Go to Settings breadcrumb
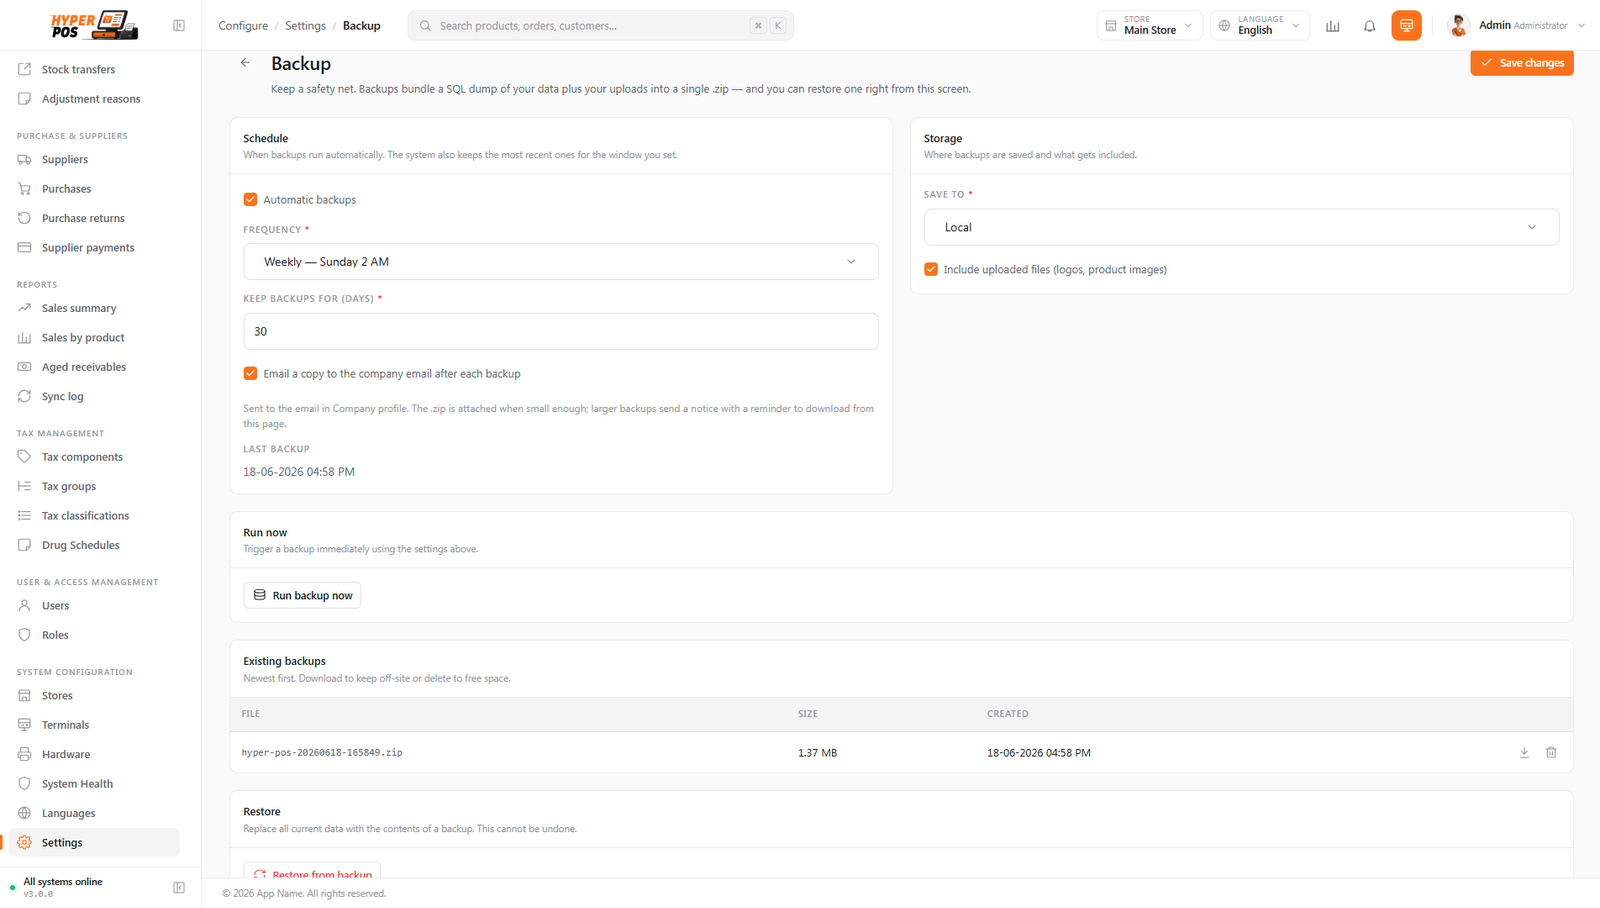Screen dimensions: 1600x908 (305, 26)
